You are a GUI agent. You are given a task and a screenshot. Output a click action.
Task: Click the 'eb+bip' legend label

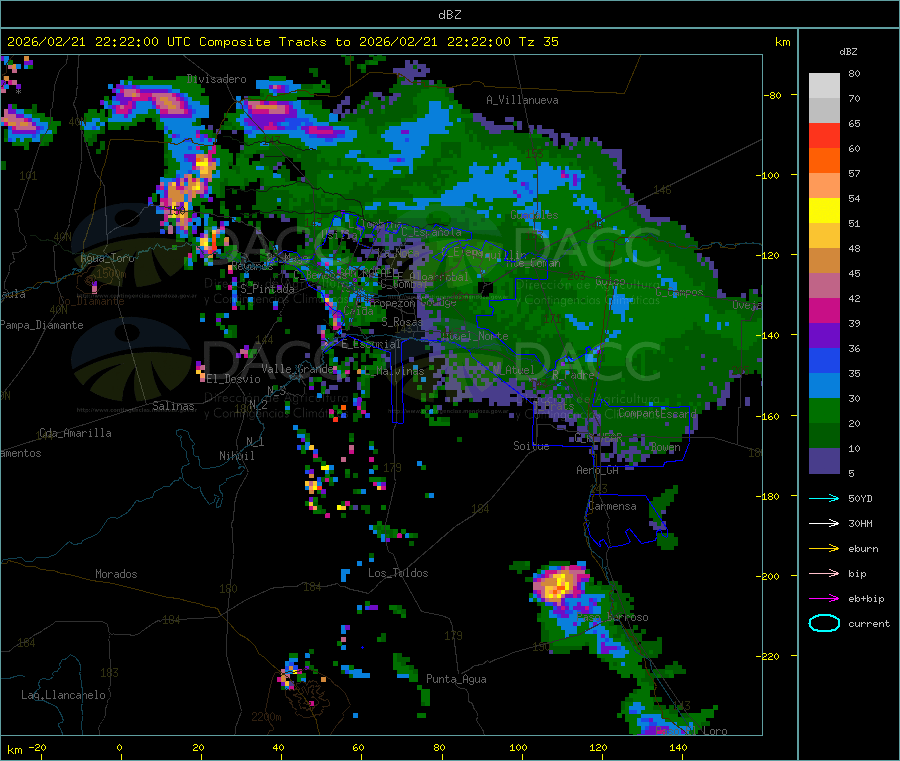point(866,599)
